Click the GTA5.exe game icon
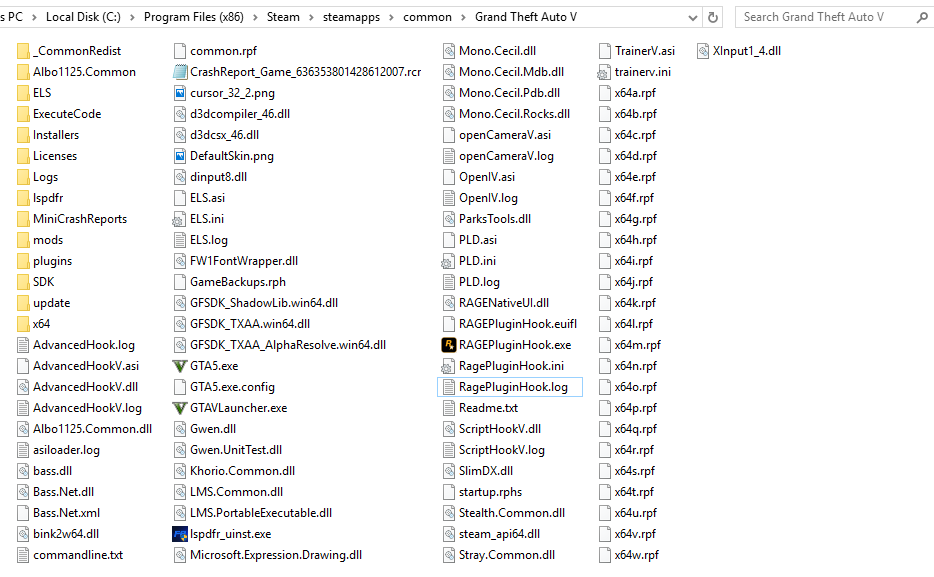The width and height of the screenshot is (934, 577). point(179,366)
